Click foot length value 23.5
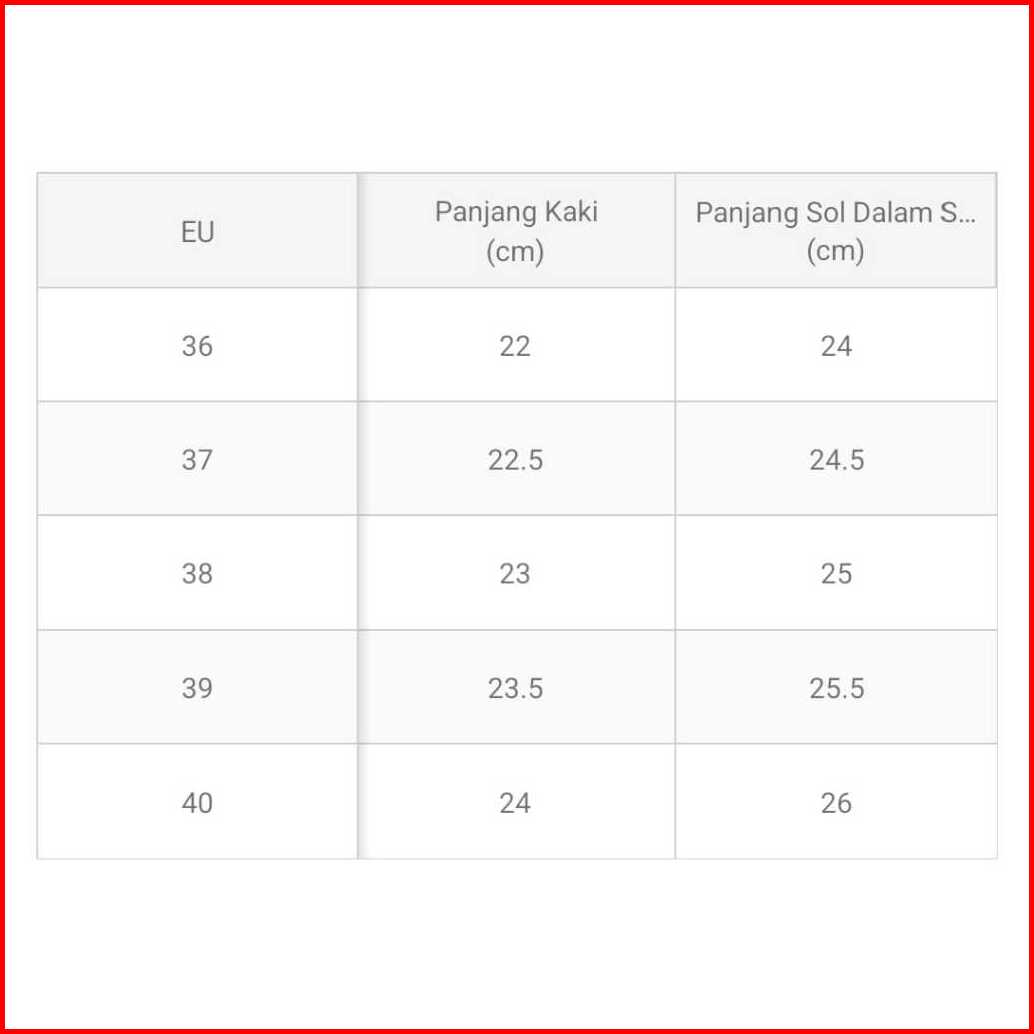This screenshot has height=1034, width=1034. coord(515,688)
